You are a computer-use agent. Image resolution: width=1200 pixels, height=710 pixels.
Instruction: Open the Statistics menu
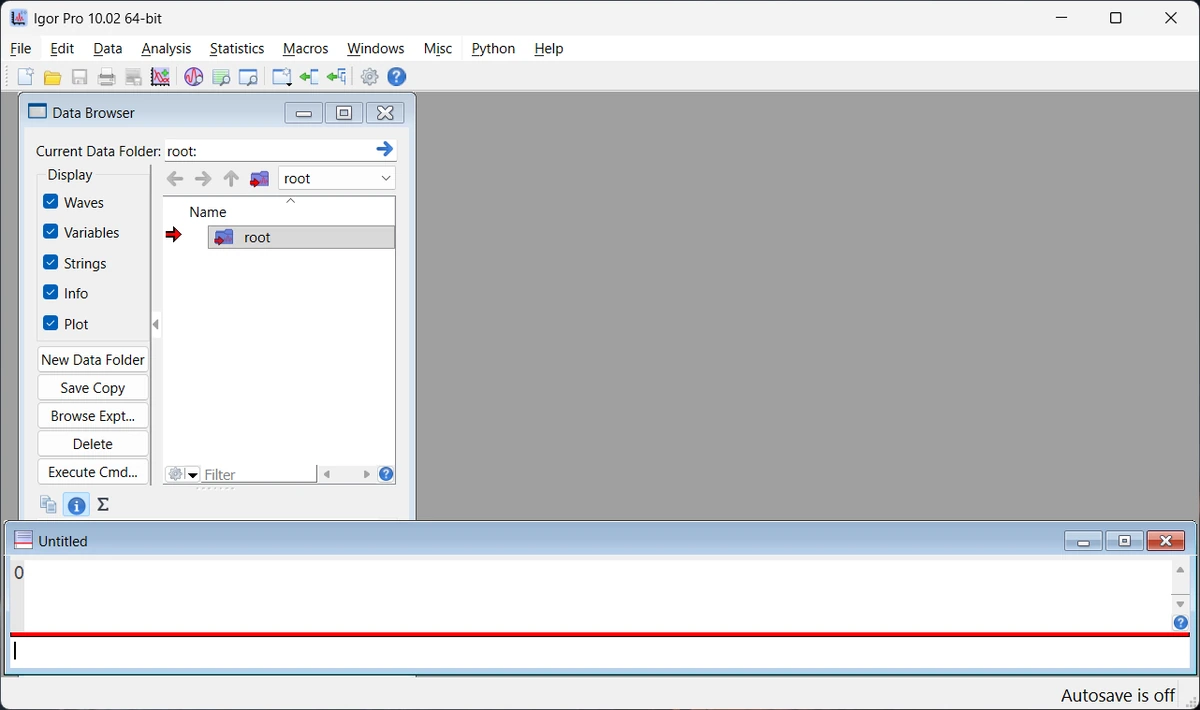coord(237,48)
